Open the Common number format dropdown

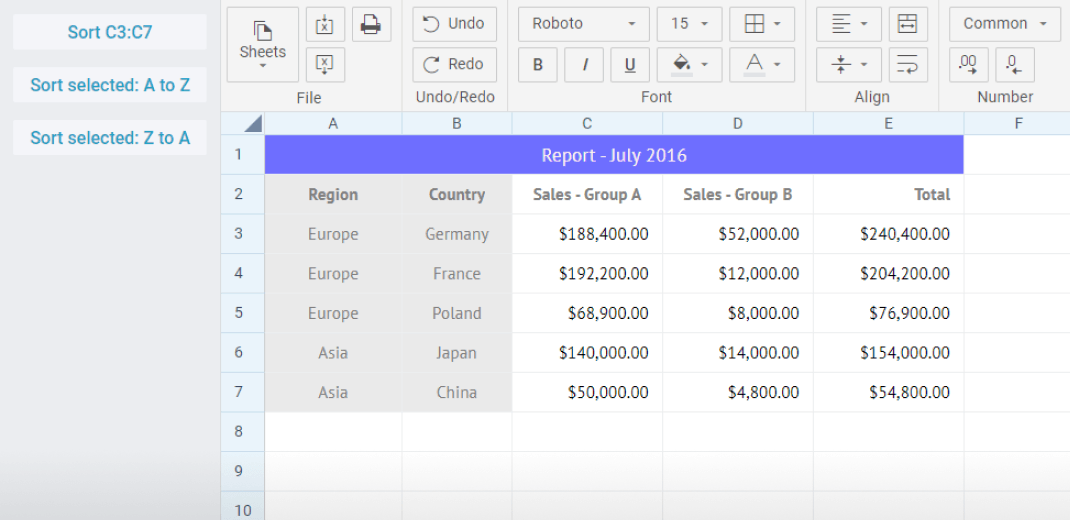(x=1004, y=25)
